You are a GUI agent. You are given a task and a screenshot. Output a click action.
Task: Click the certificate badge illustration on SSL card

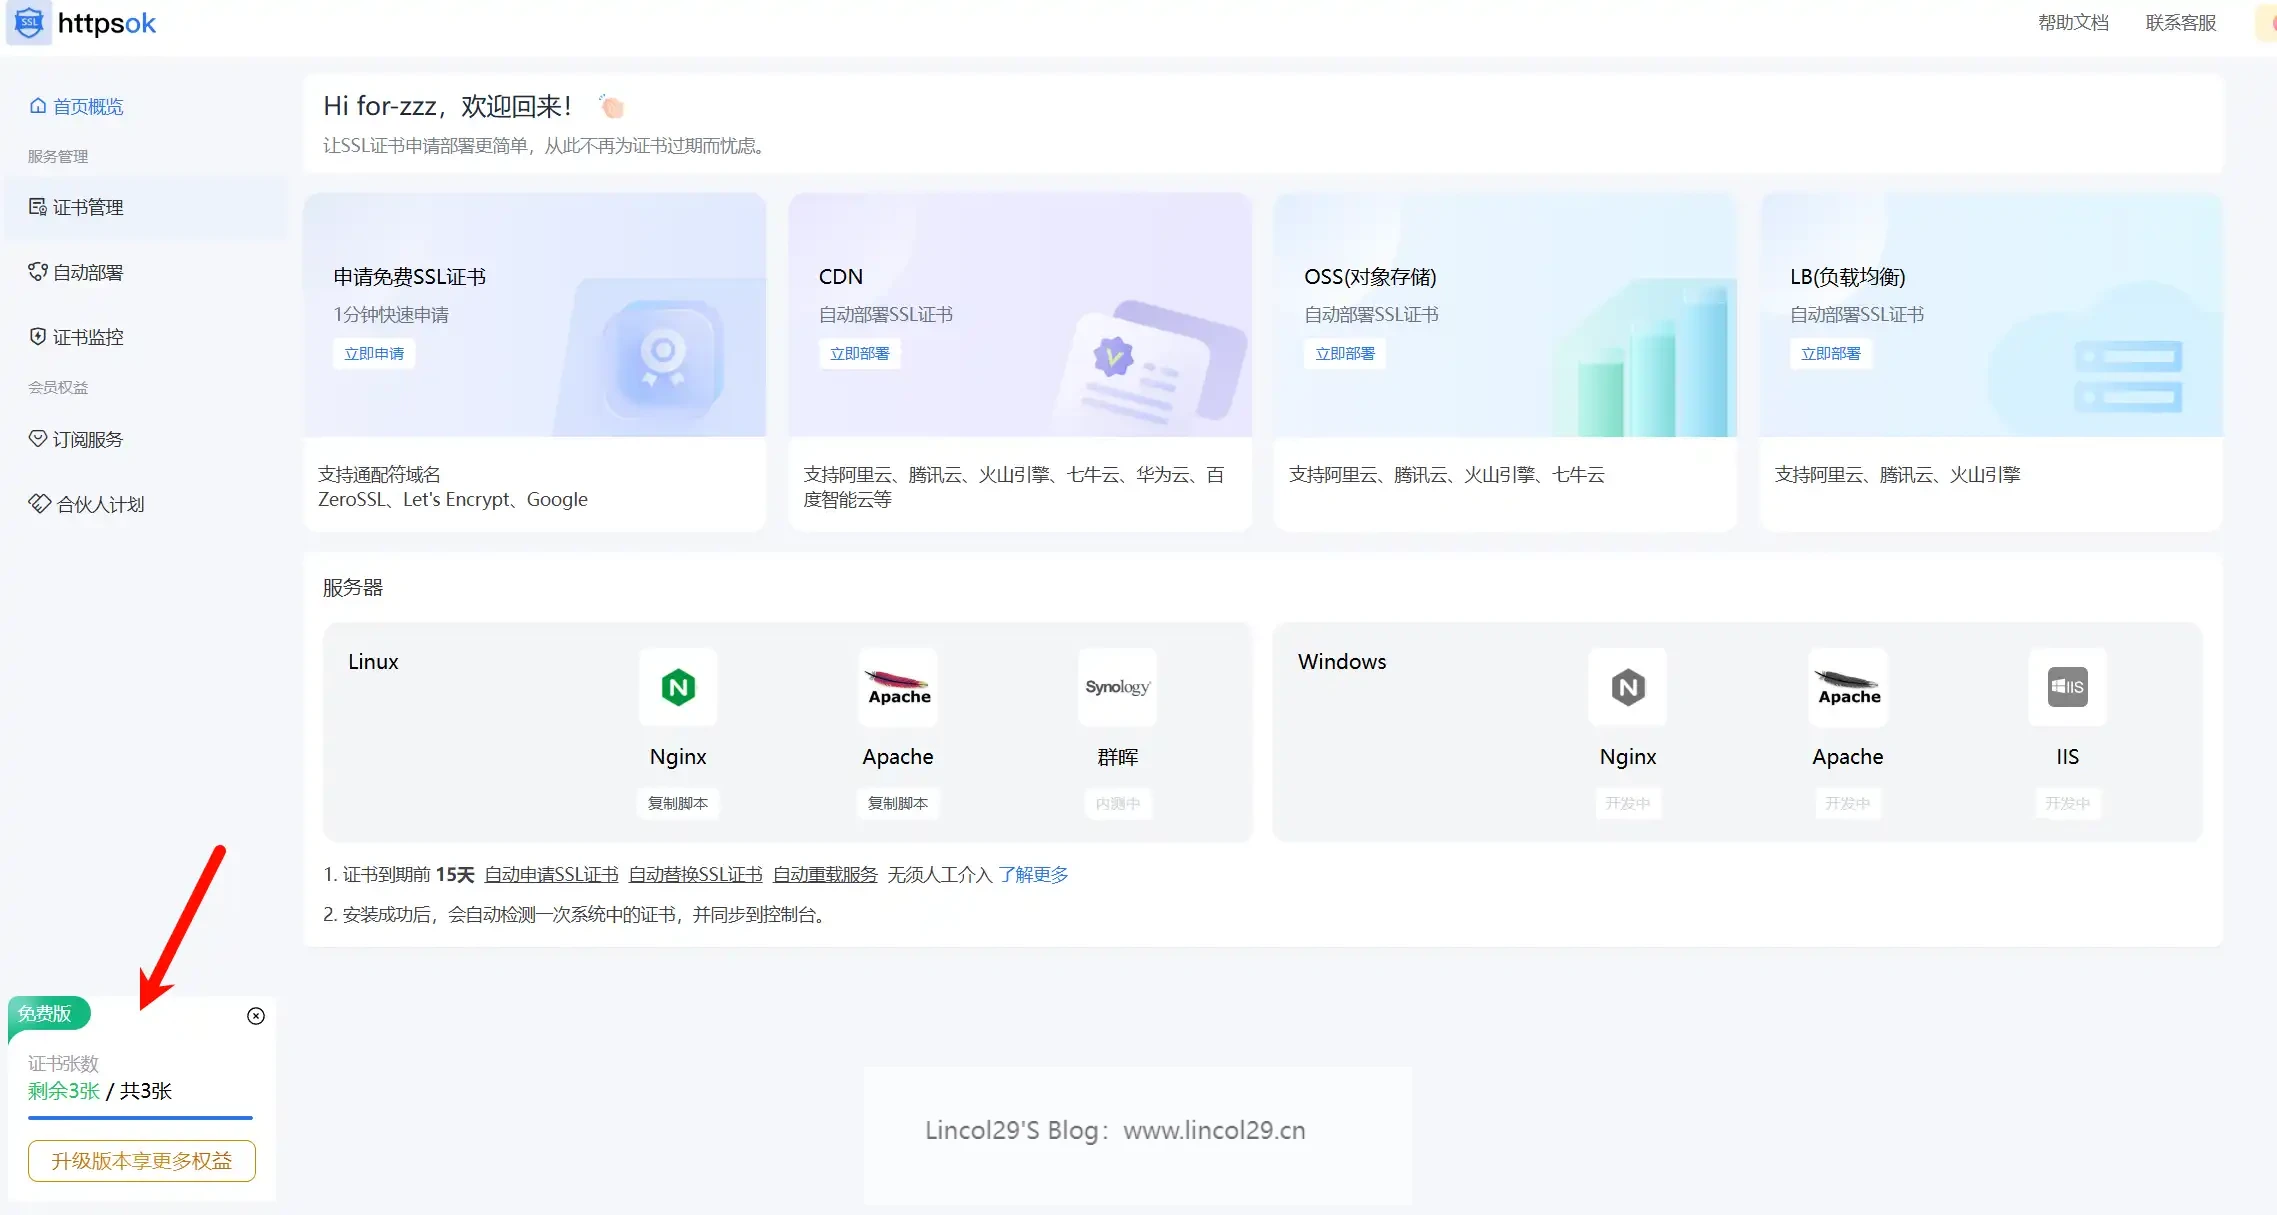[x=662, y=358]
